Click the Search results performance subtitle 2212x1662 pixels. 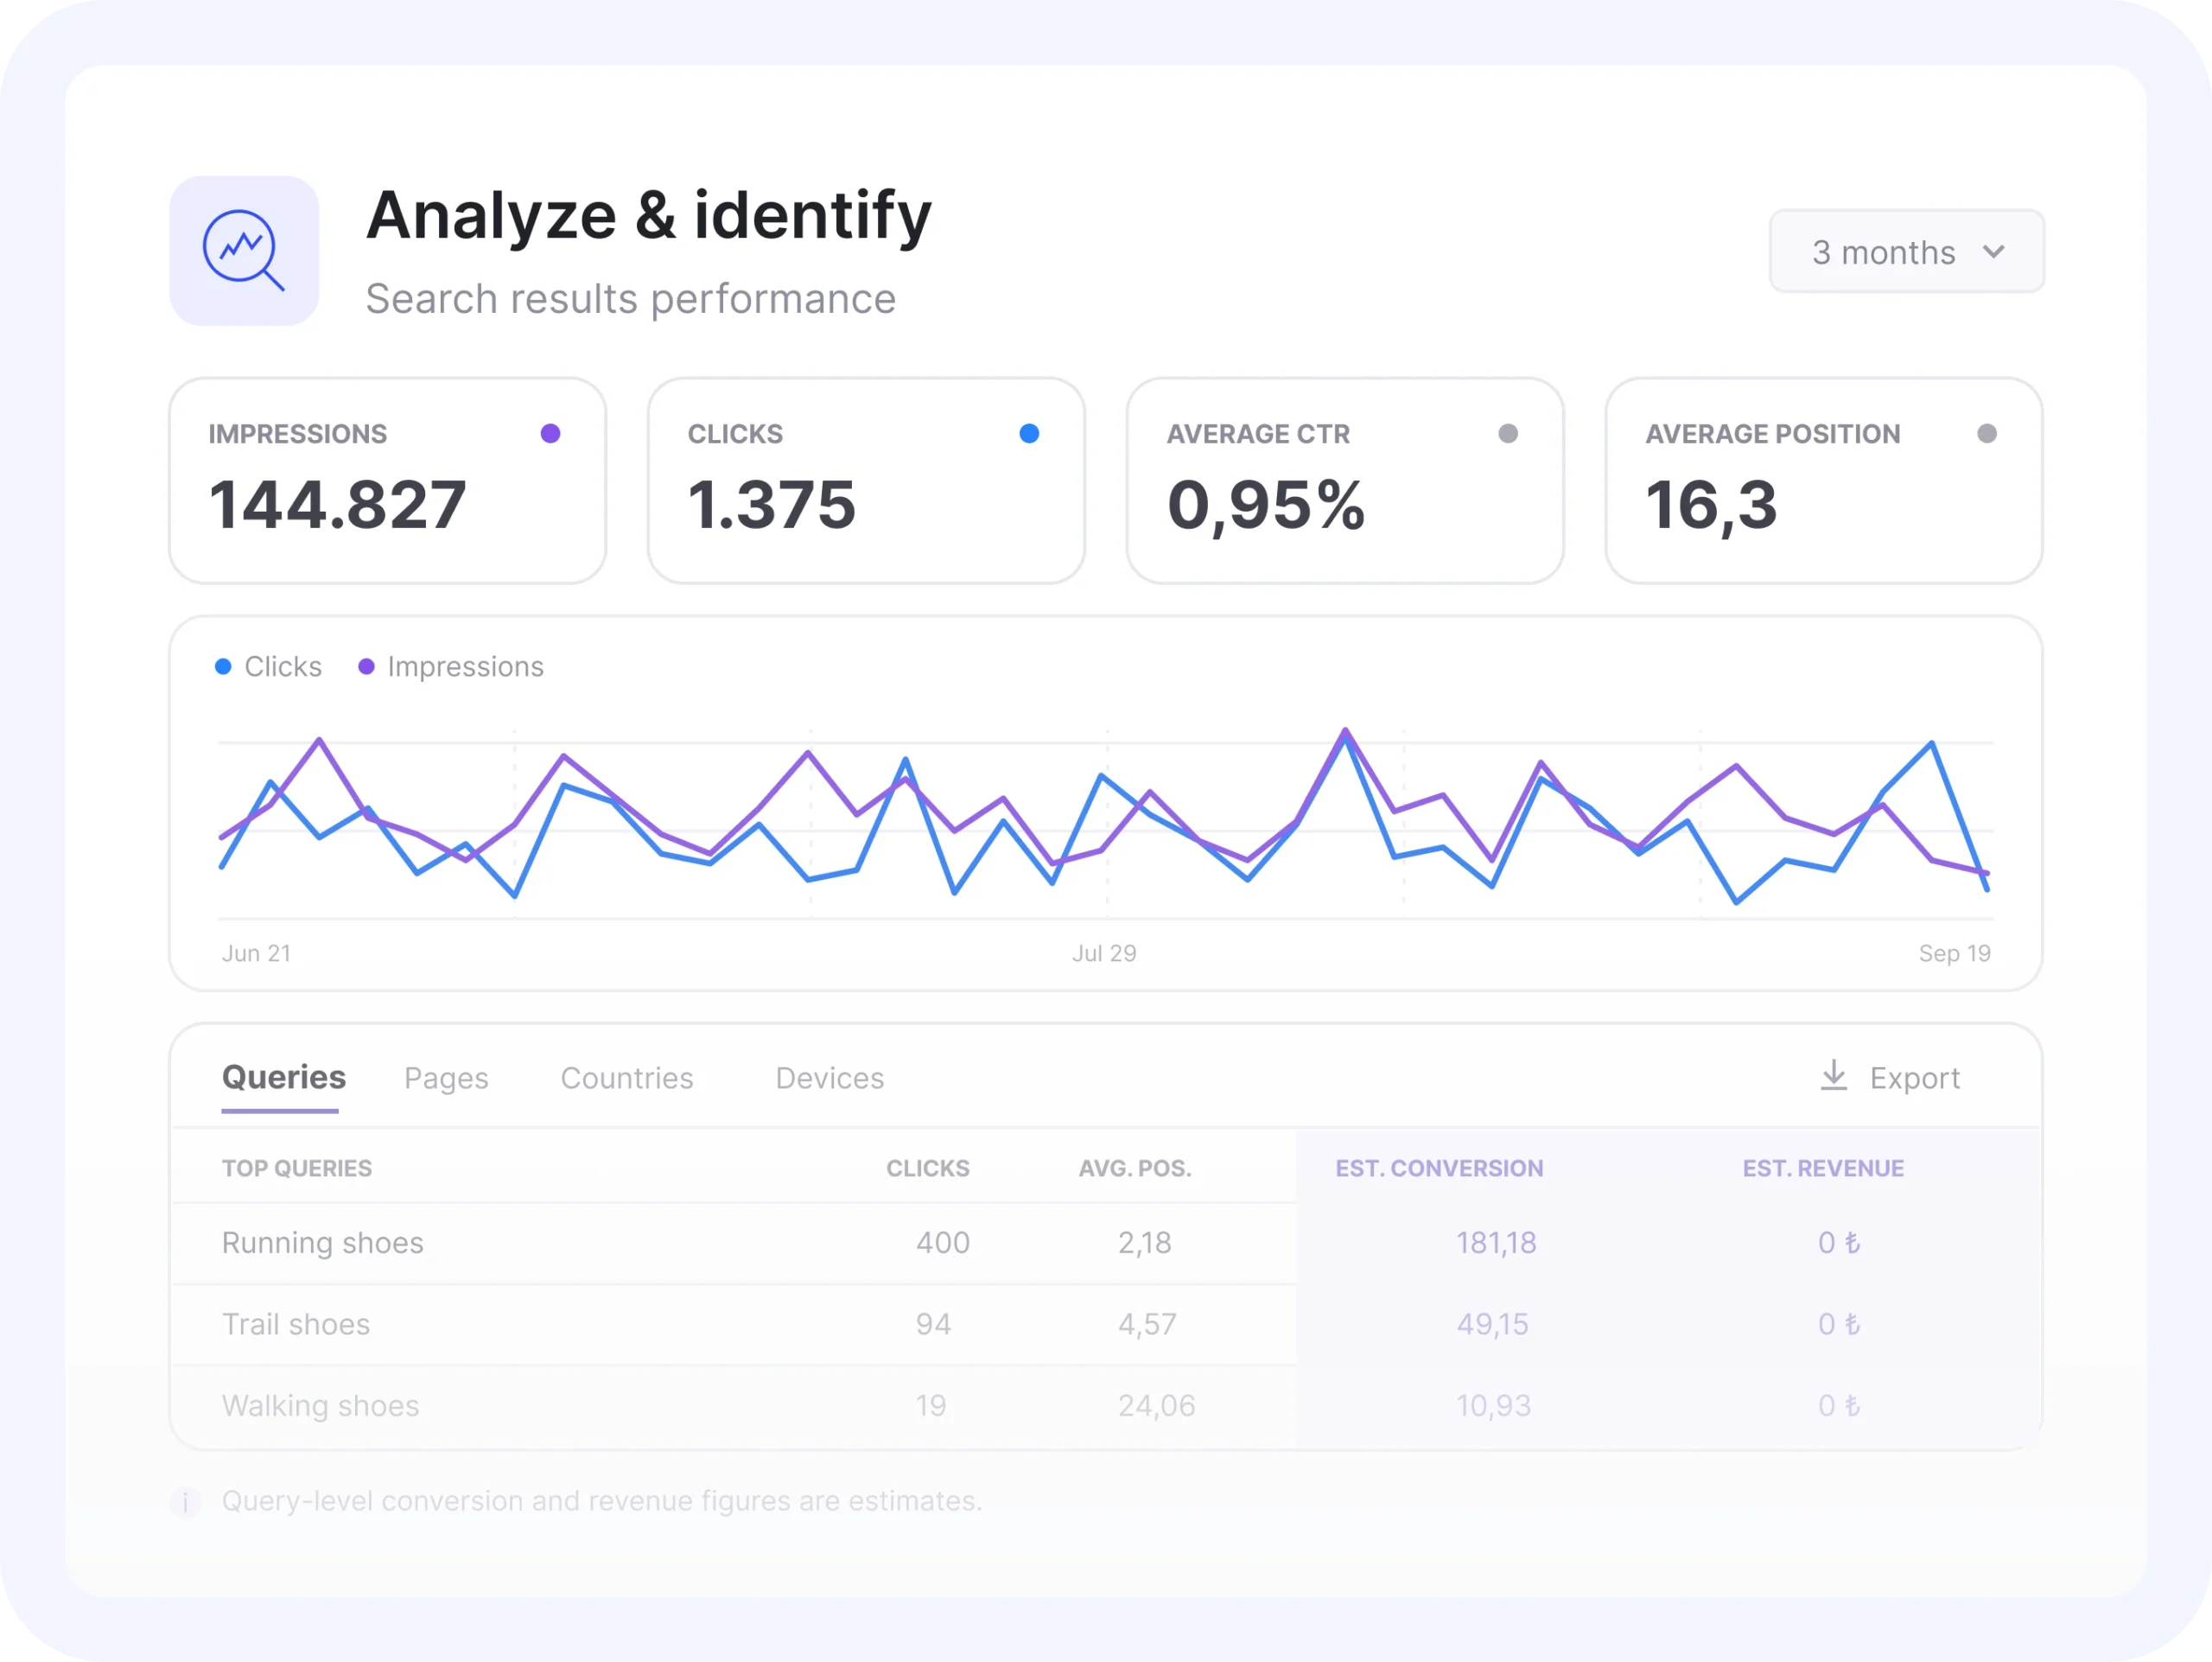click(x=631, y=299)
